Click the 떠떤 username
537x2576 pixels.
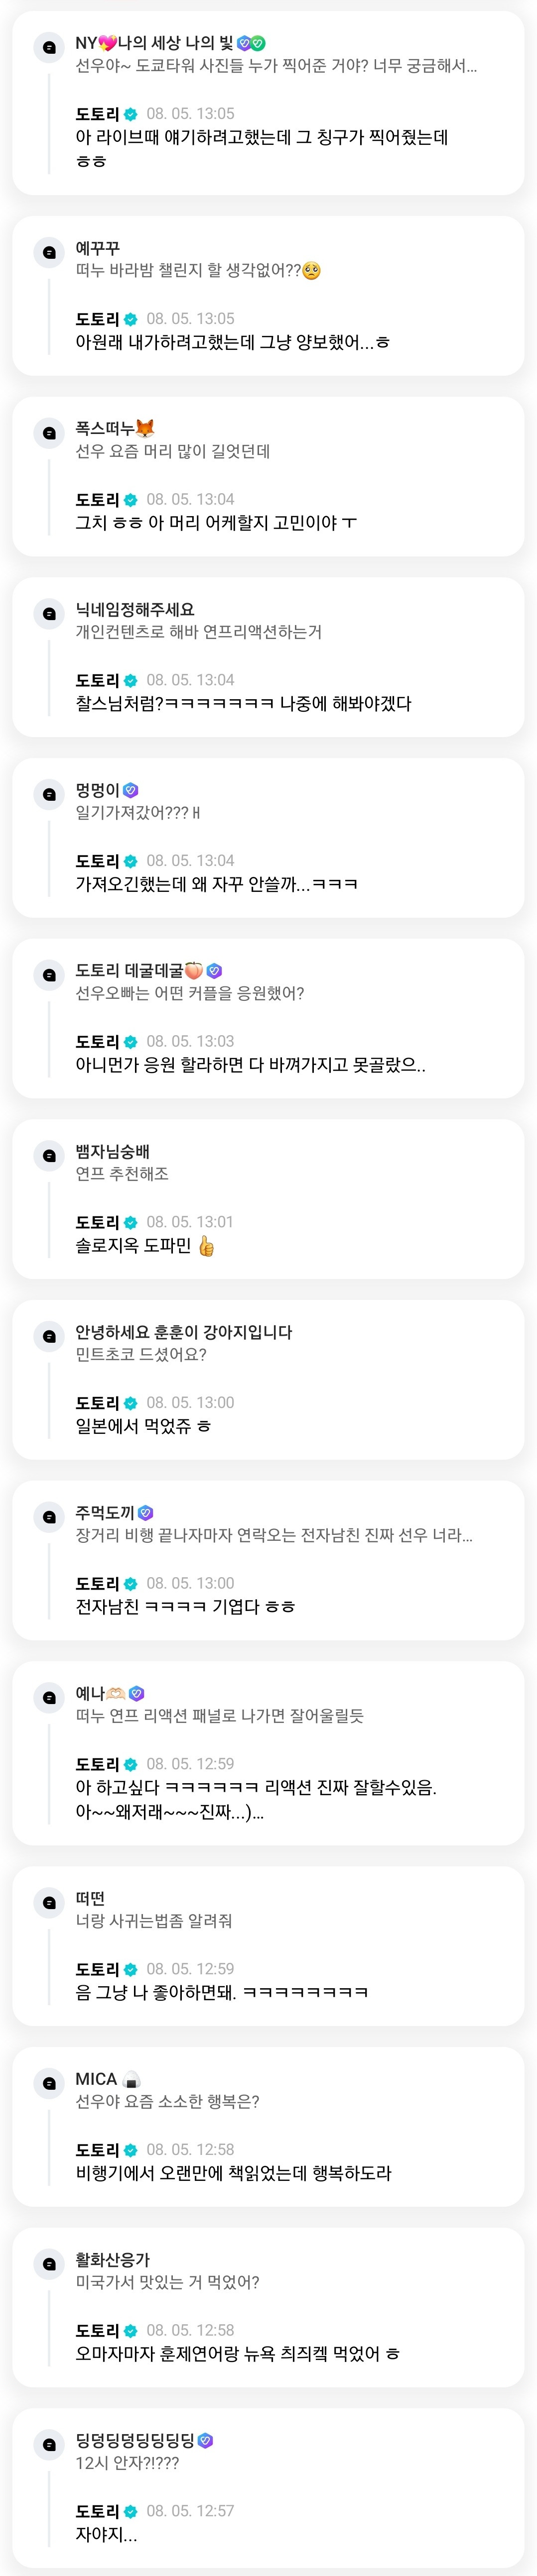point(90,1898)
